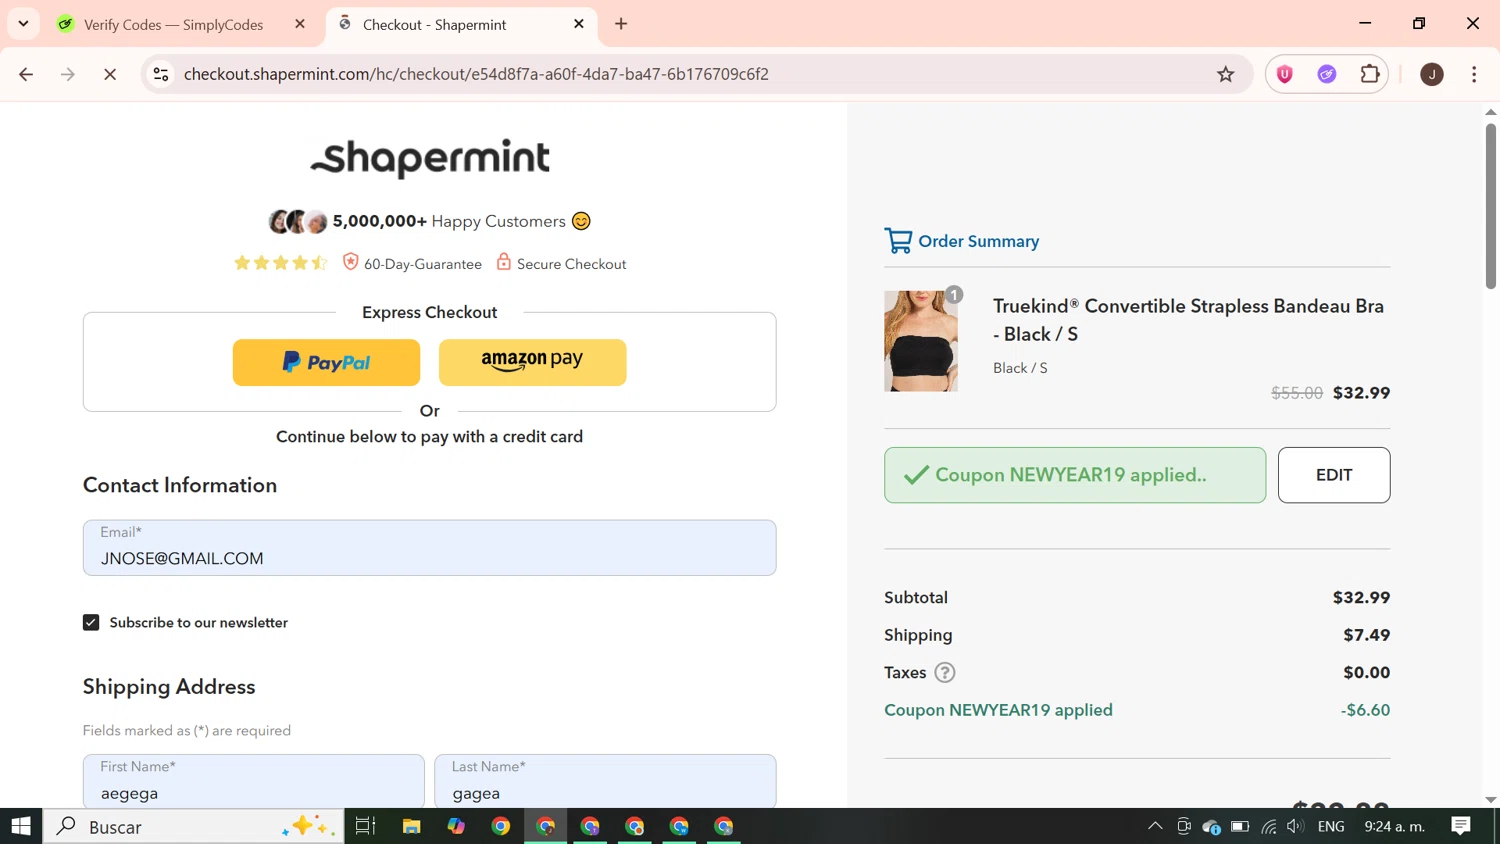Click the Buscar taskbar search box
Image resolution: width=1500 pixels, height=844 pixels.
(194, 826)
